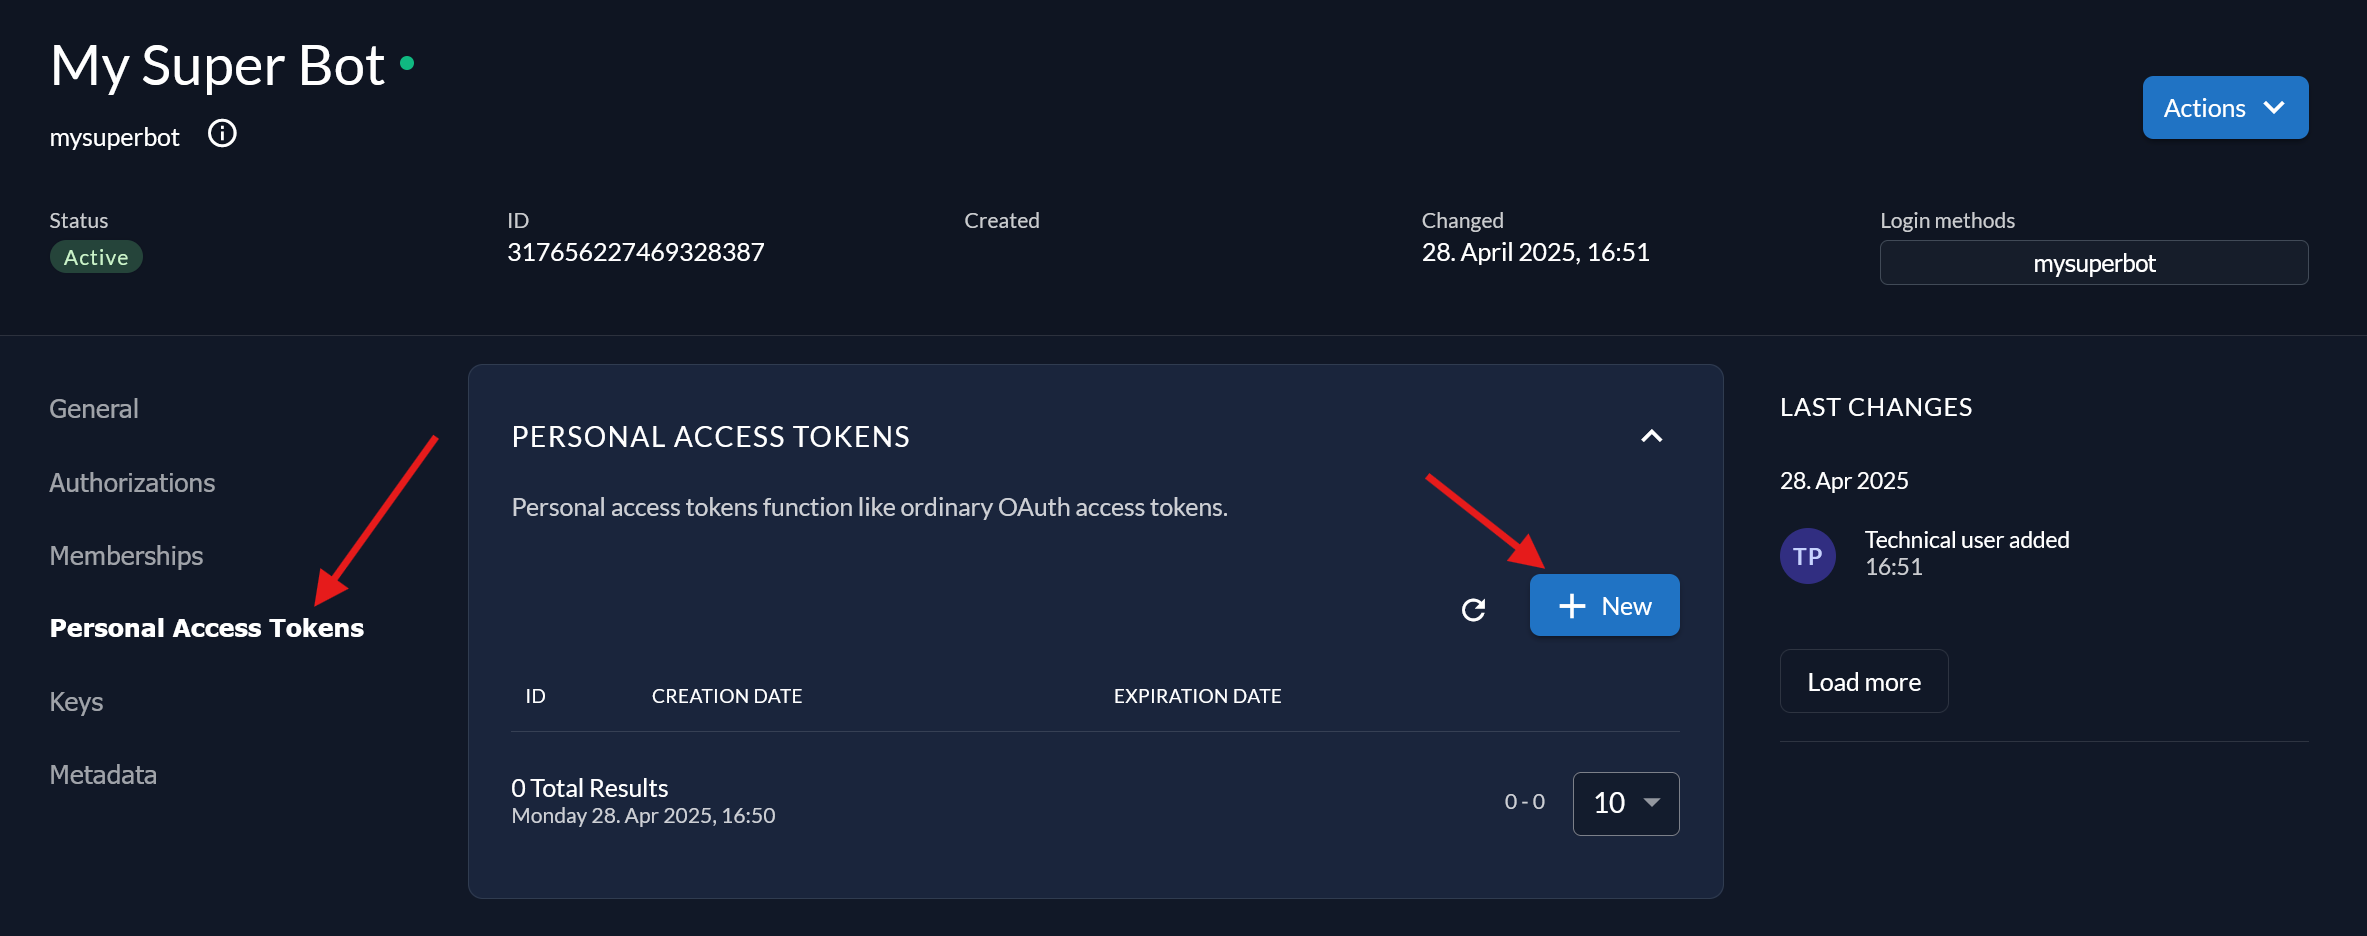Select the mysuperbot login method chip
Viewport: 2367px width, 936px height.
click(2094, 262)
